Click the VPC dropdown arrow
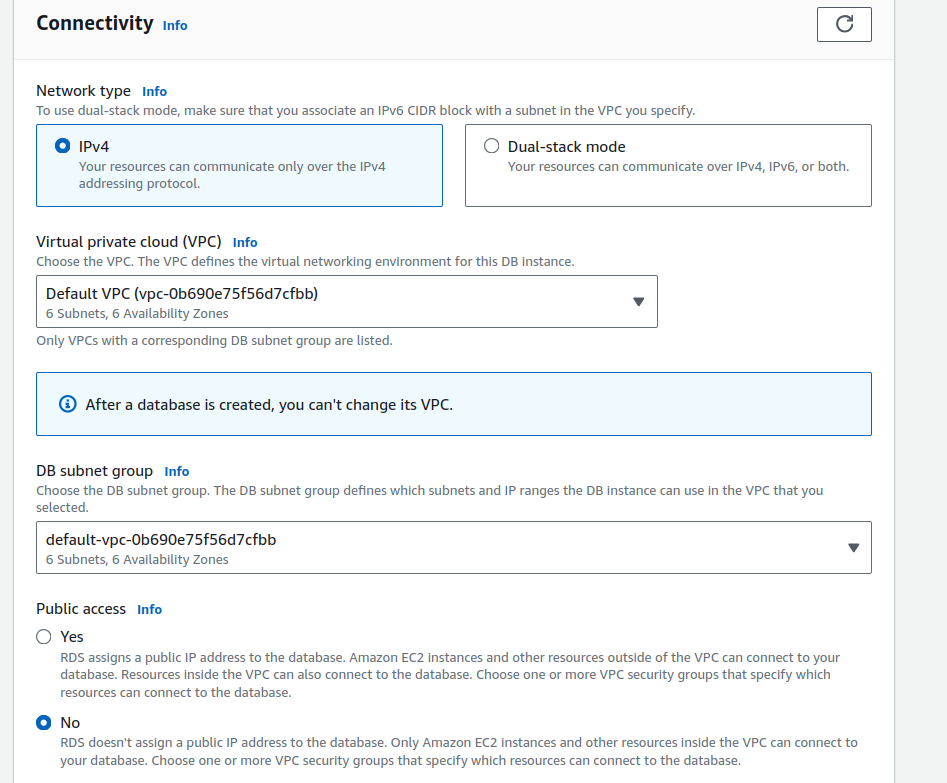Screen dimensions: 947x783 (639, 302)
